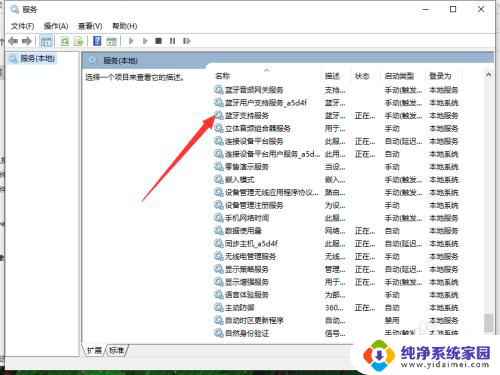500x375 pixels.
Task: Close the 服务 window
Action: pos(481,9)
